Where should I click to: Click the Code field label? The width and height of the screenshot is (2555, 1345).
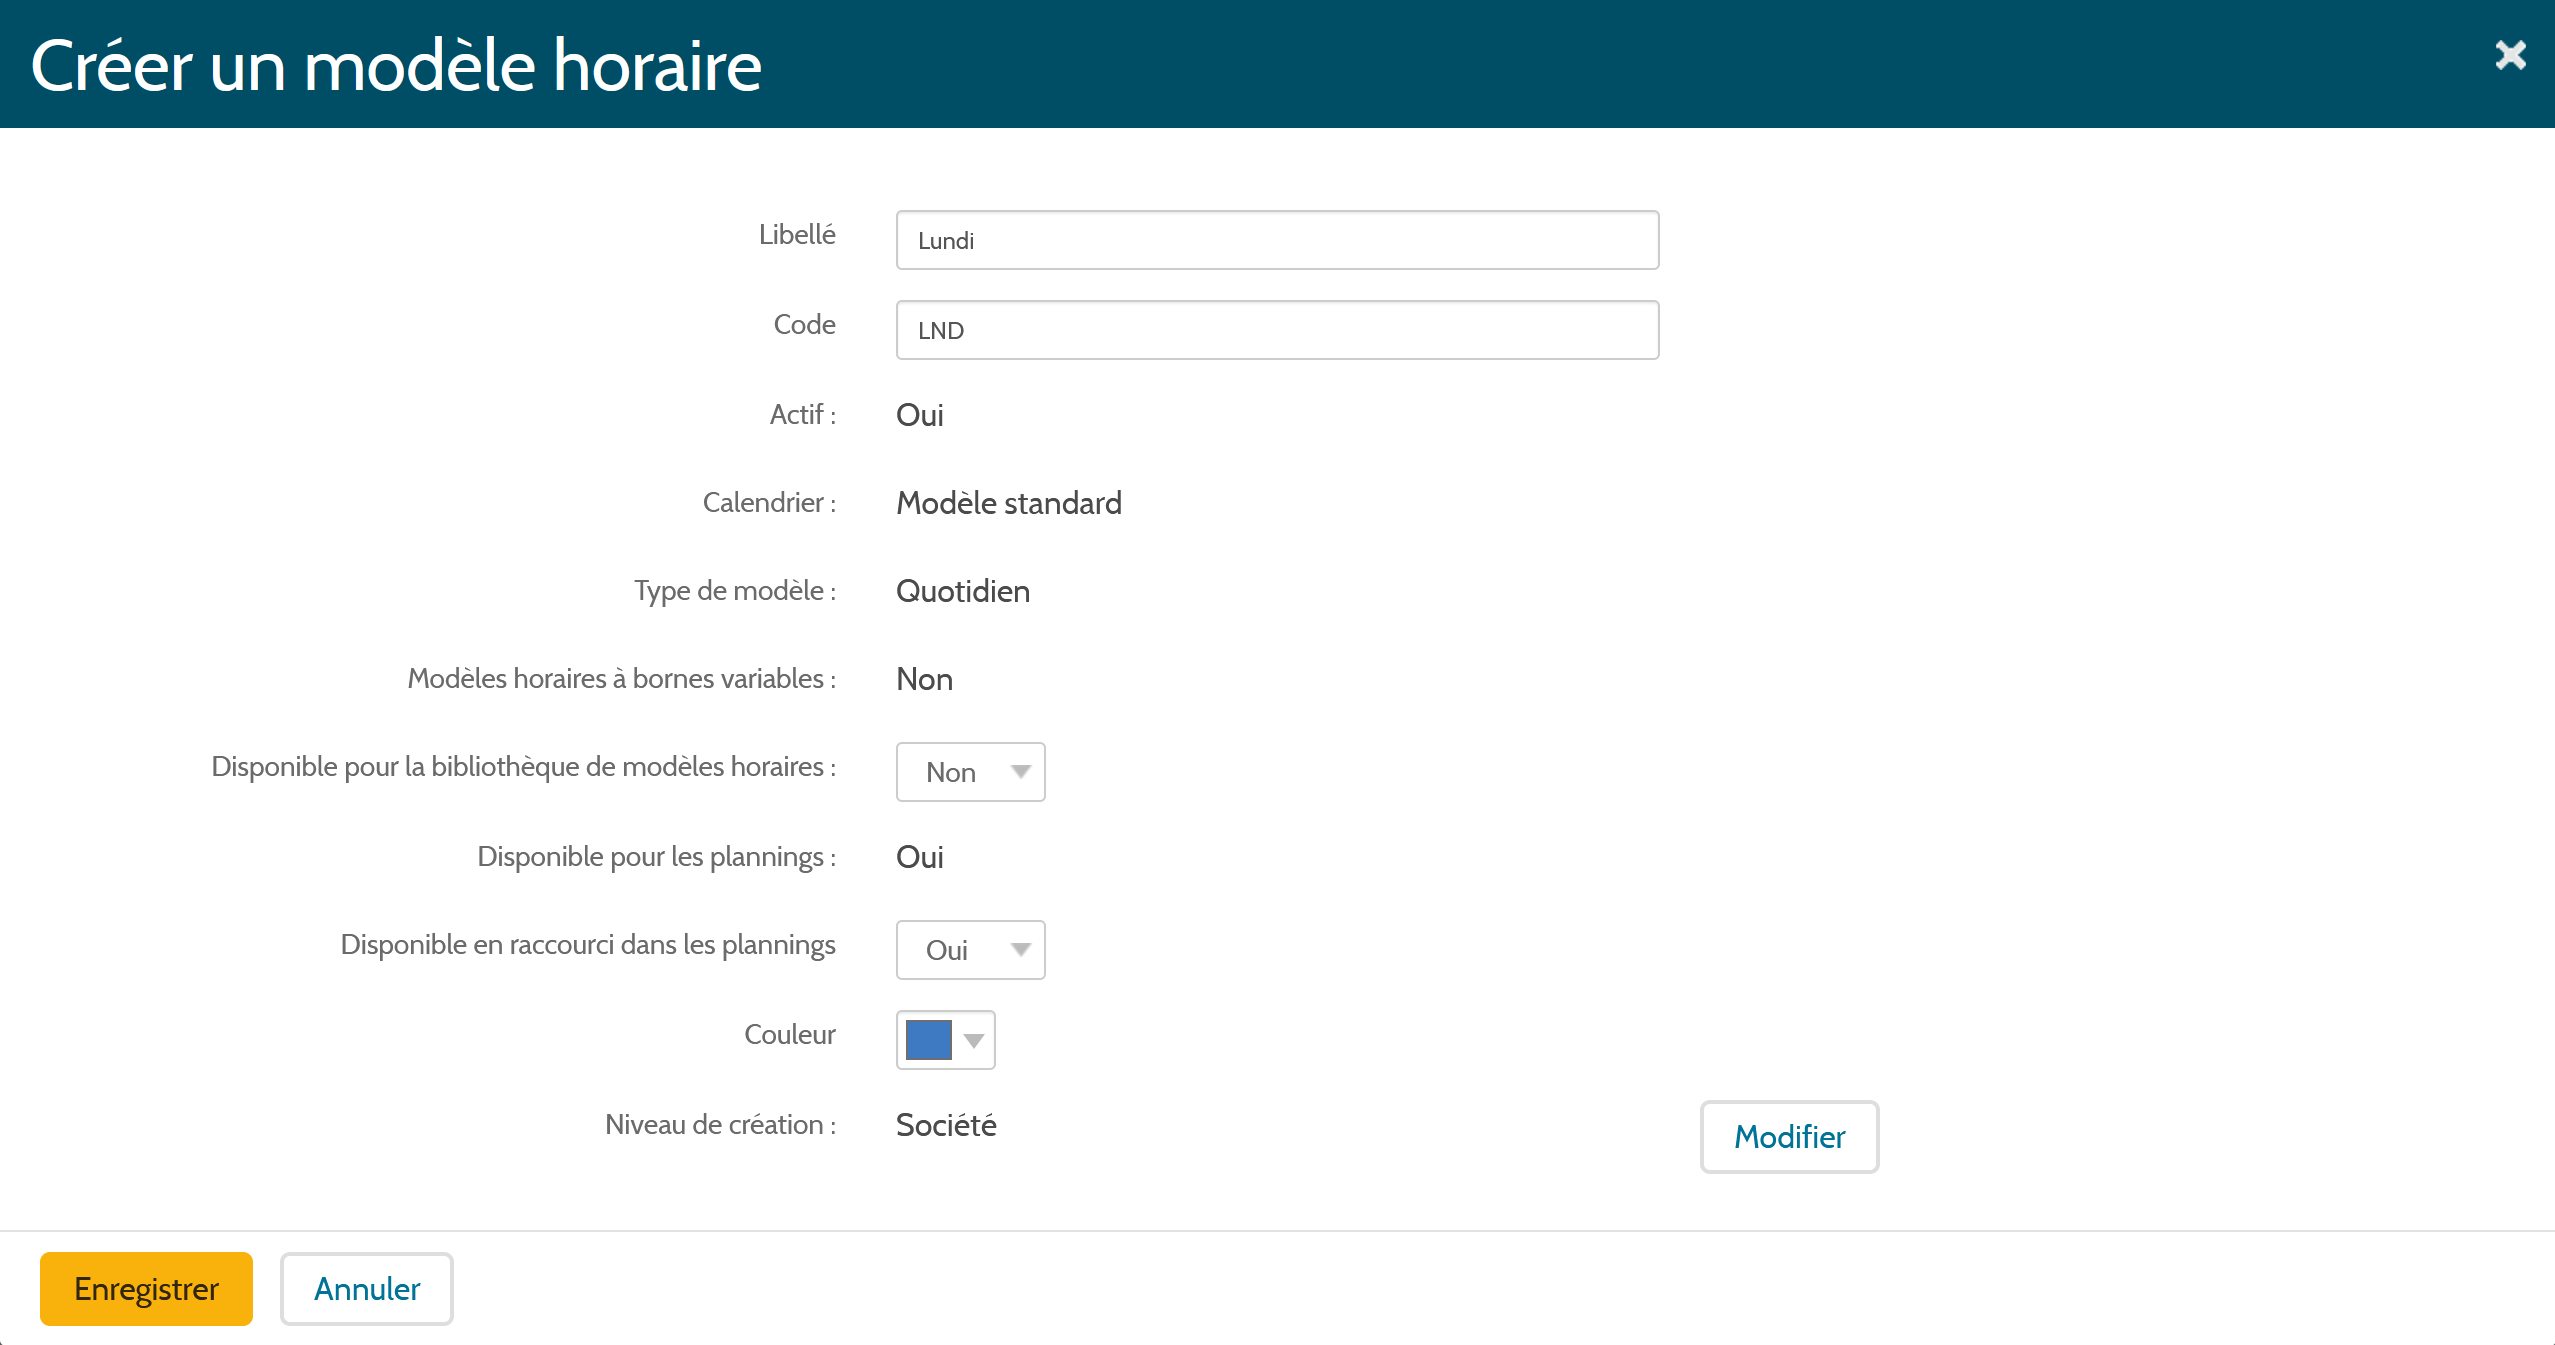[804, 324]
